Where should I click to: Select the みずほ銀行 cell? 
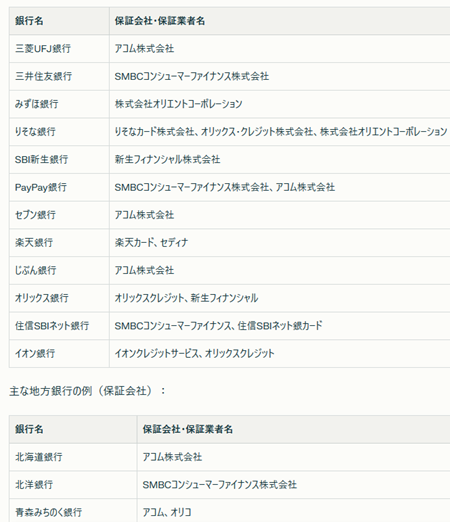[x=59, y=104]
